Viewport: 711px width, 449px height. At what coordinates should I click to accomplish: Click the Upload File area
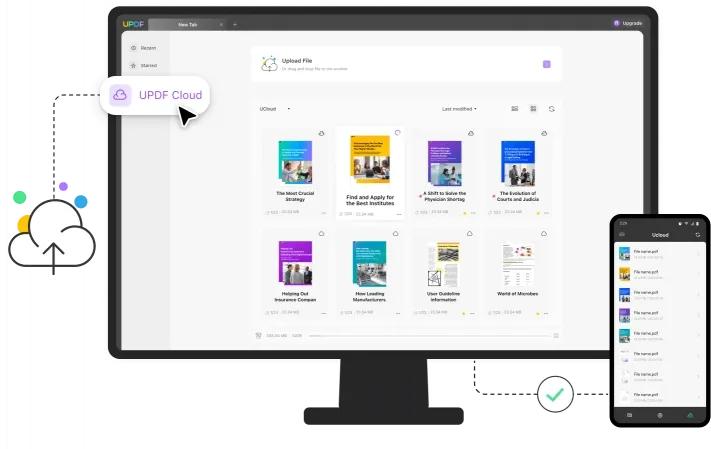click(x=406, y=64)
